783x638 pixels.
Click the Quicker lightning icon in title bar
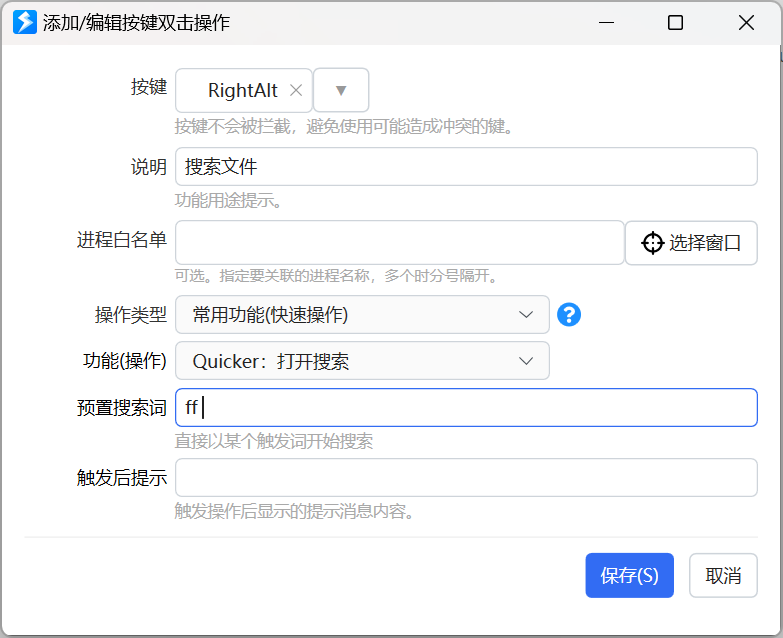[x=25, y=22]
